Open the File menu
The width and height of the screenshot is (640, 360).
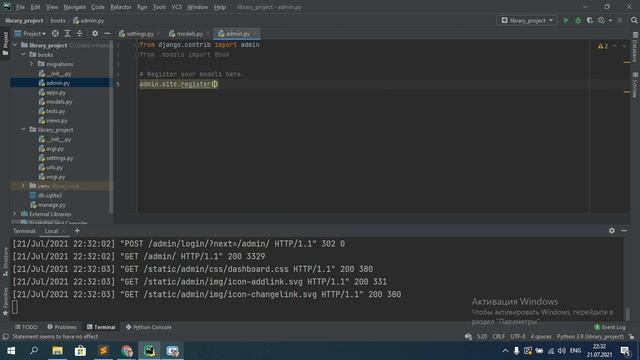point(20,7)
